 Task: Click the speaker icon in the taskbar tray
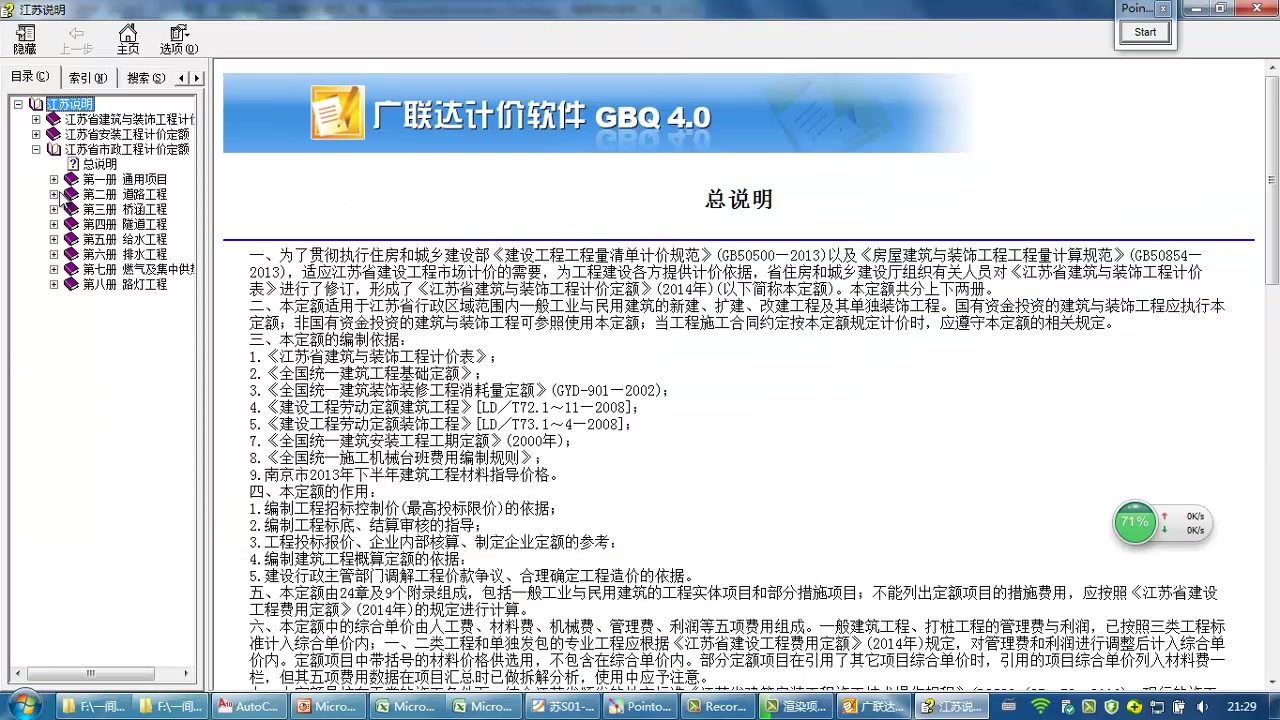pyautogui.click(x=1202, y=707)
